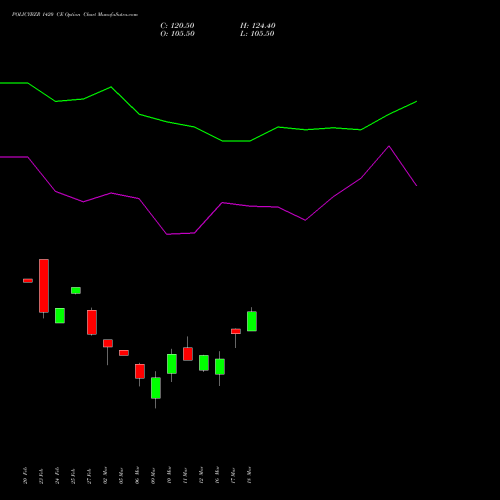The height and width of the screenshot is (500, 500).
Task: Select the 23 Feb date label
Action: coord(42,476)
